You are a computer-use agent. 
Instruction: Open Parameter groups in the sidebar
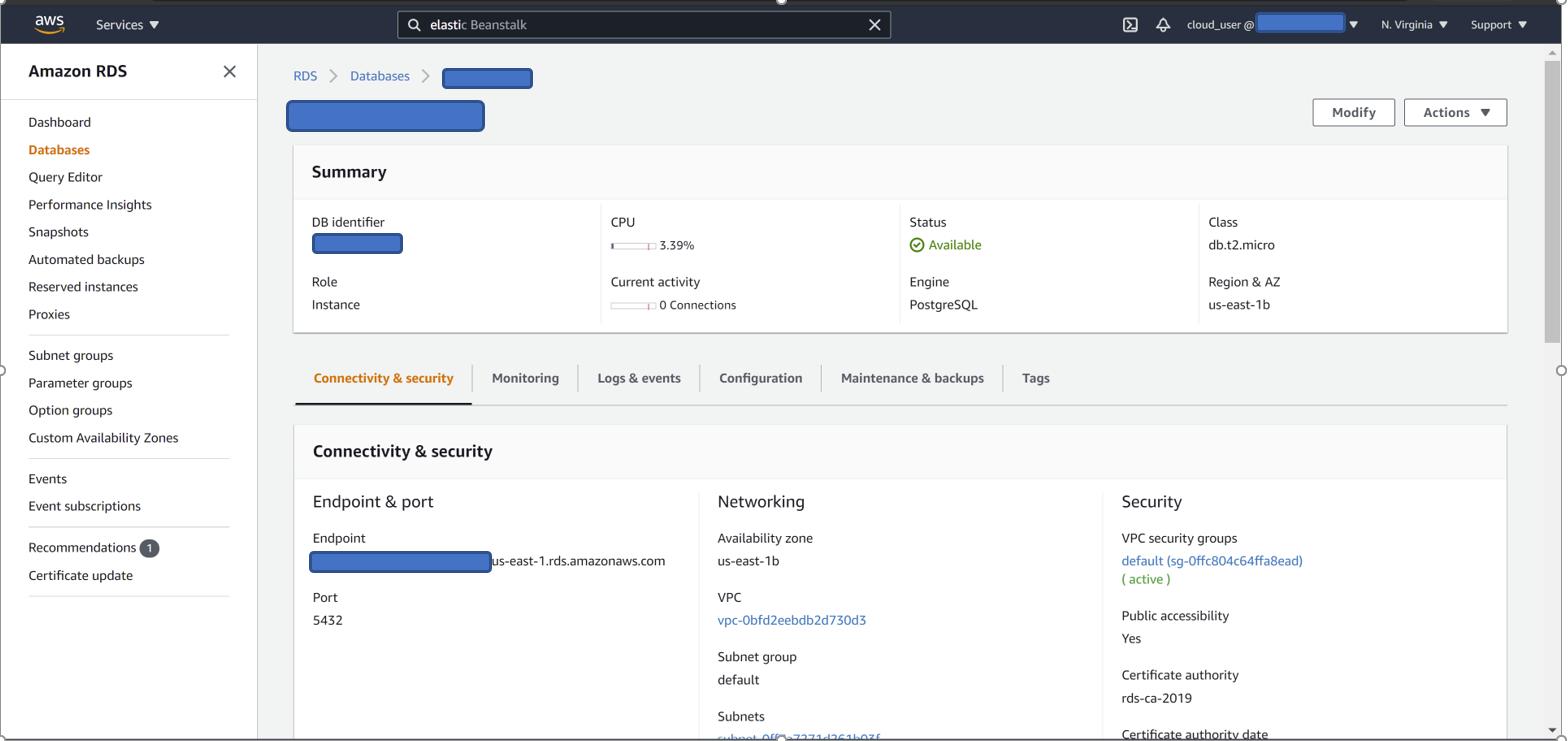[x=80, y=383]
